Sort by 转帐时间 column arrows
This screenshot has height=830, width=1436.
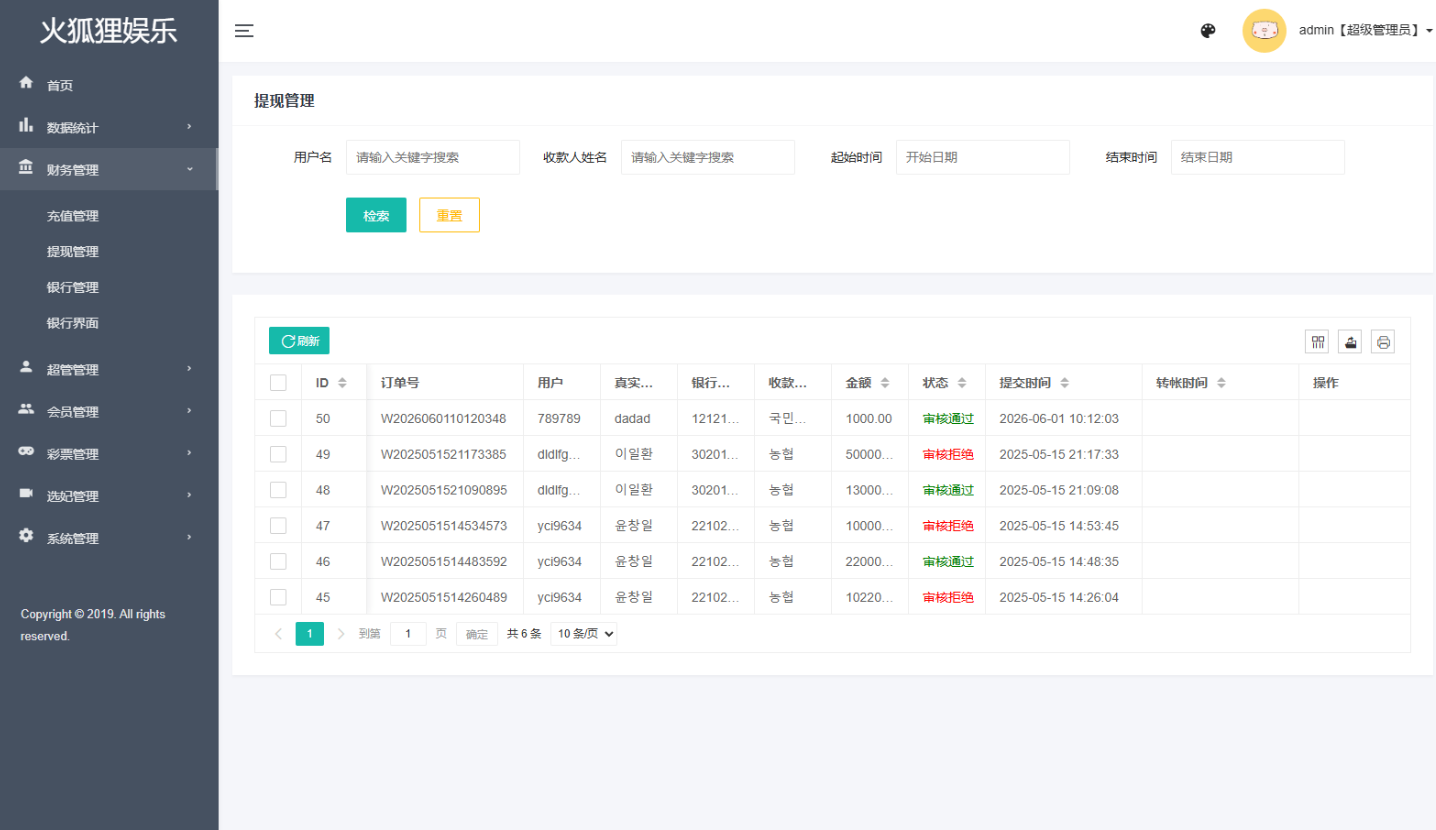[x=1221, y=383]
